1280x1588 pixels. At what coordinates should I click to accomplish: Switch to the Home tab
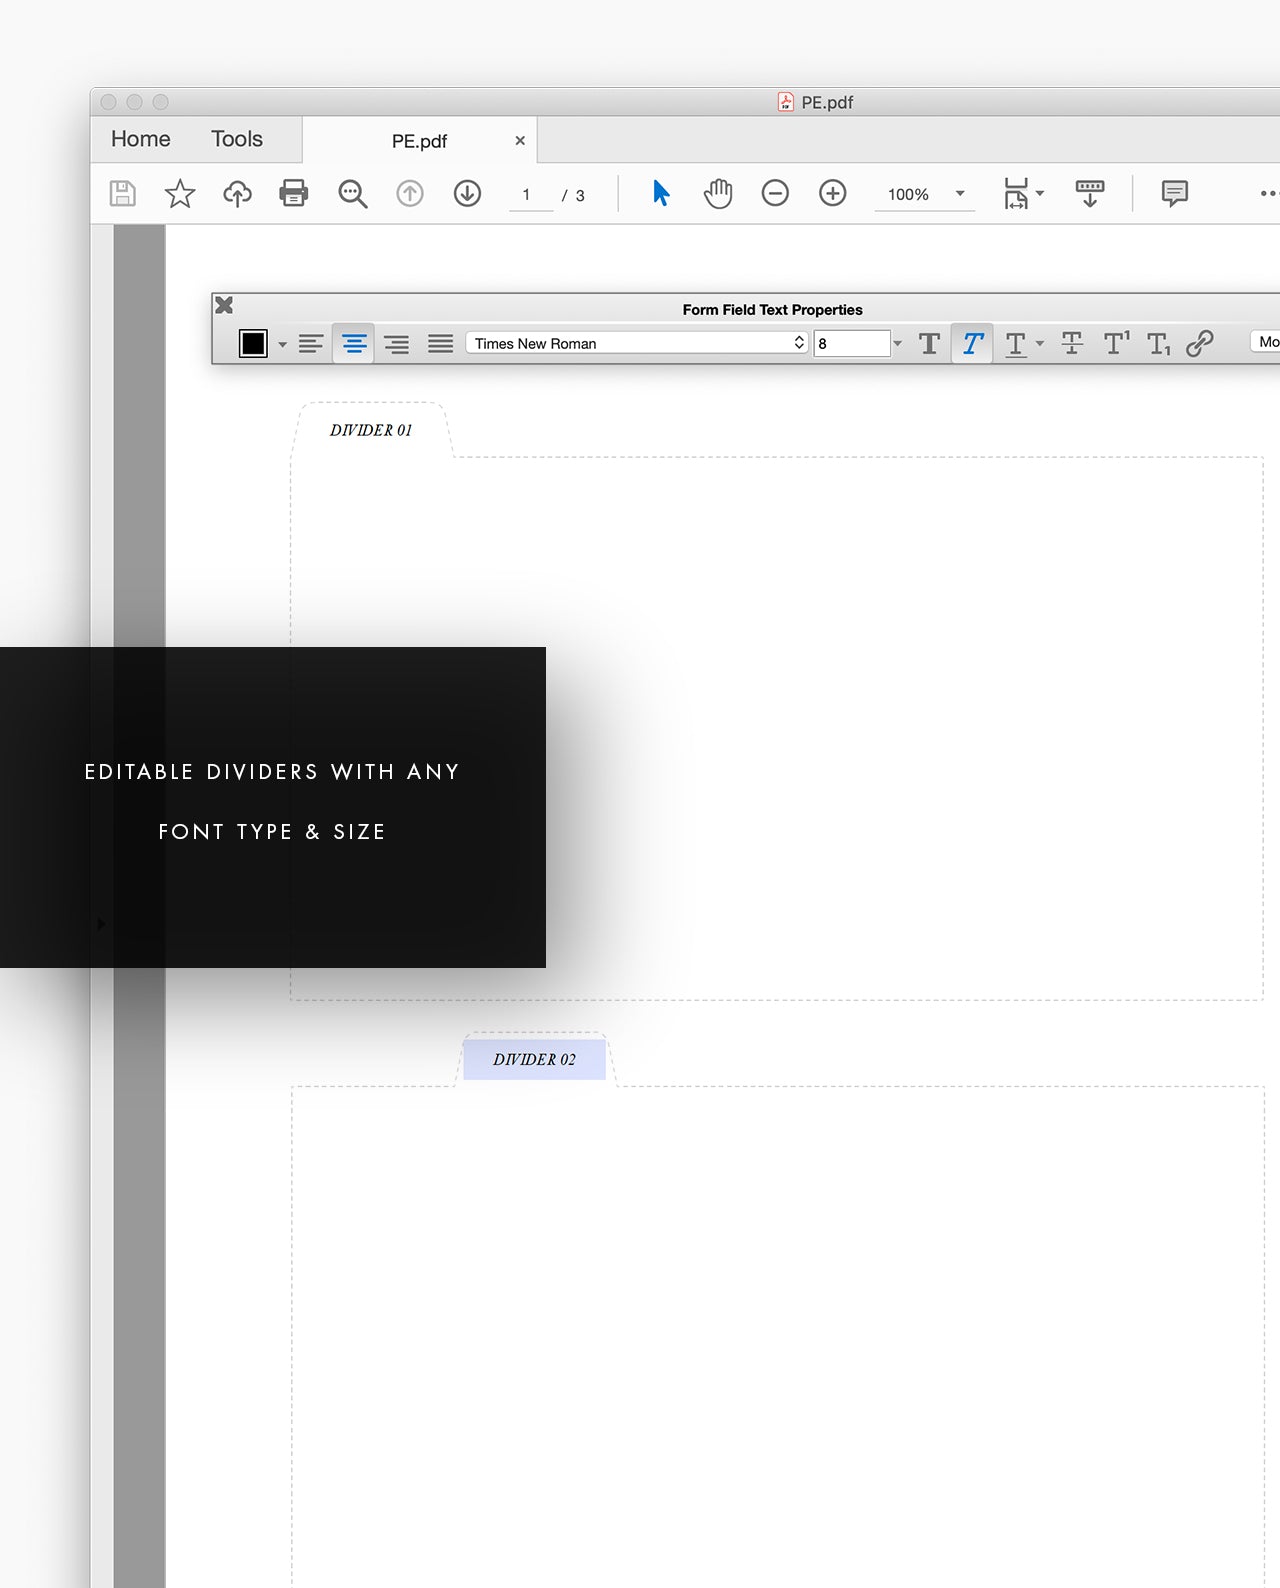pos(140,139)
